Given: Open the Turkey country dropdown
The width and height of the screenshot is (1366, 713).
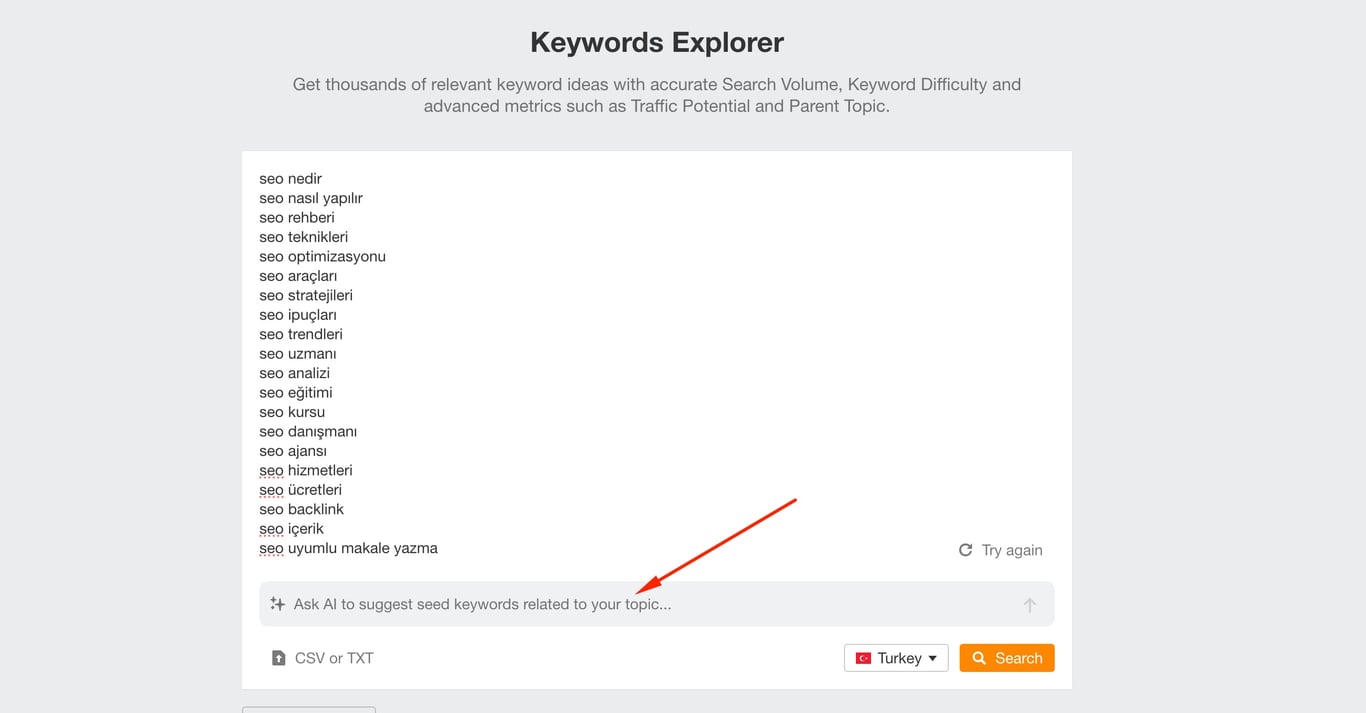Looking at the screenshot, I should tap(896, 658).
